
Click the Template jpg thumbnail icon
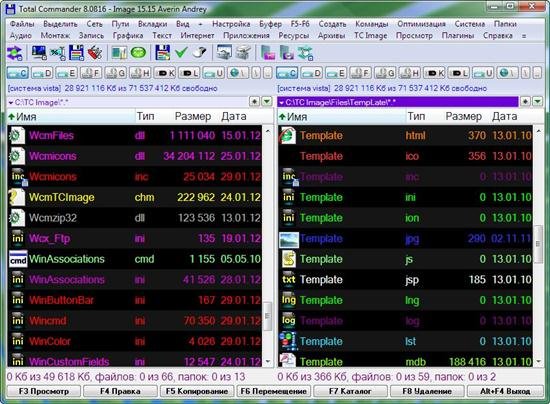289,240
